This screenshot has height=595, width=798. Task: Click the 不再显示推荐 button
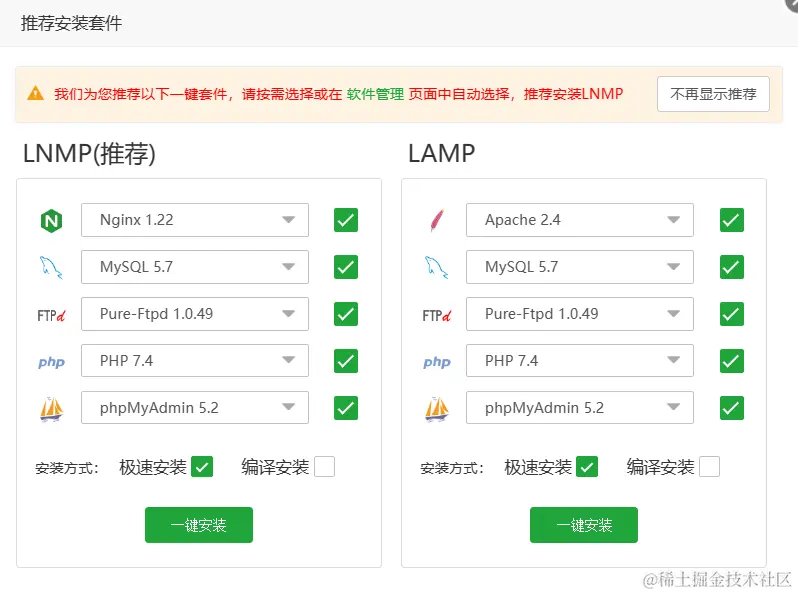[713, 94]
